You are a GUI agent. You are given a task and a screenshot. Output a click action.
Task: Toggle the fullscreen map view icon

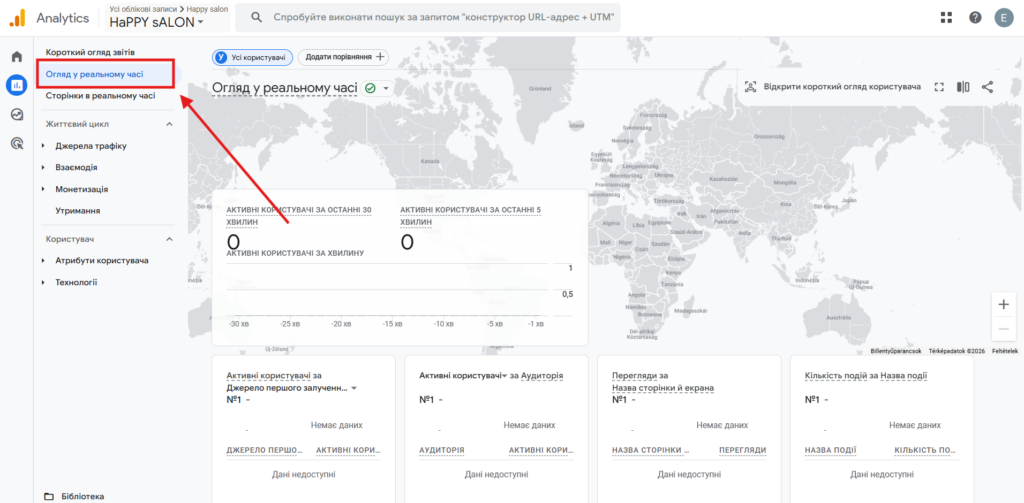(939, 87)
